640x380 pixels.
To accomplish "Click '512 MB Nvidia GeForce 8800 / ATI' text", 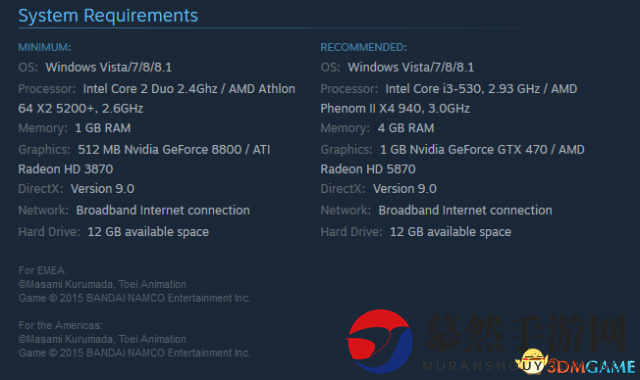I will 174,150.
